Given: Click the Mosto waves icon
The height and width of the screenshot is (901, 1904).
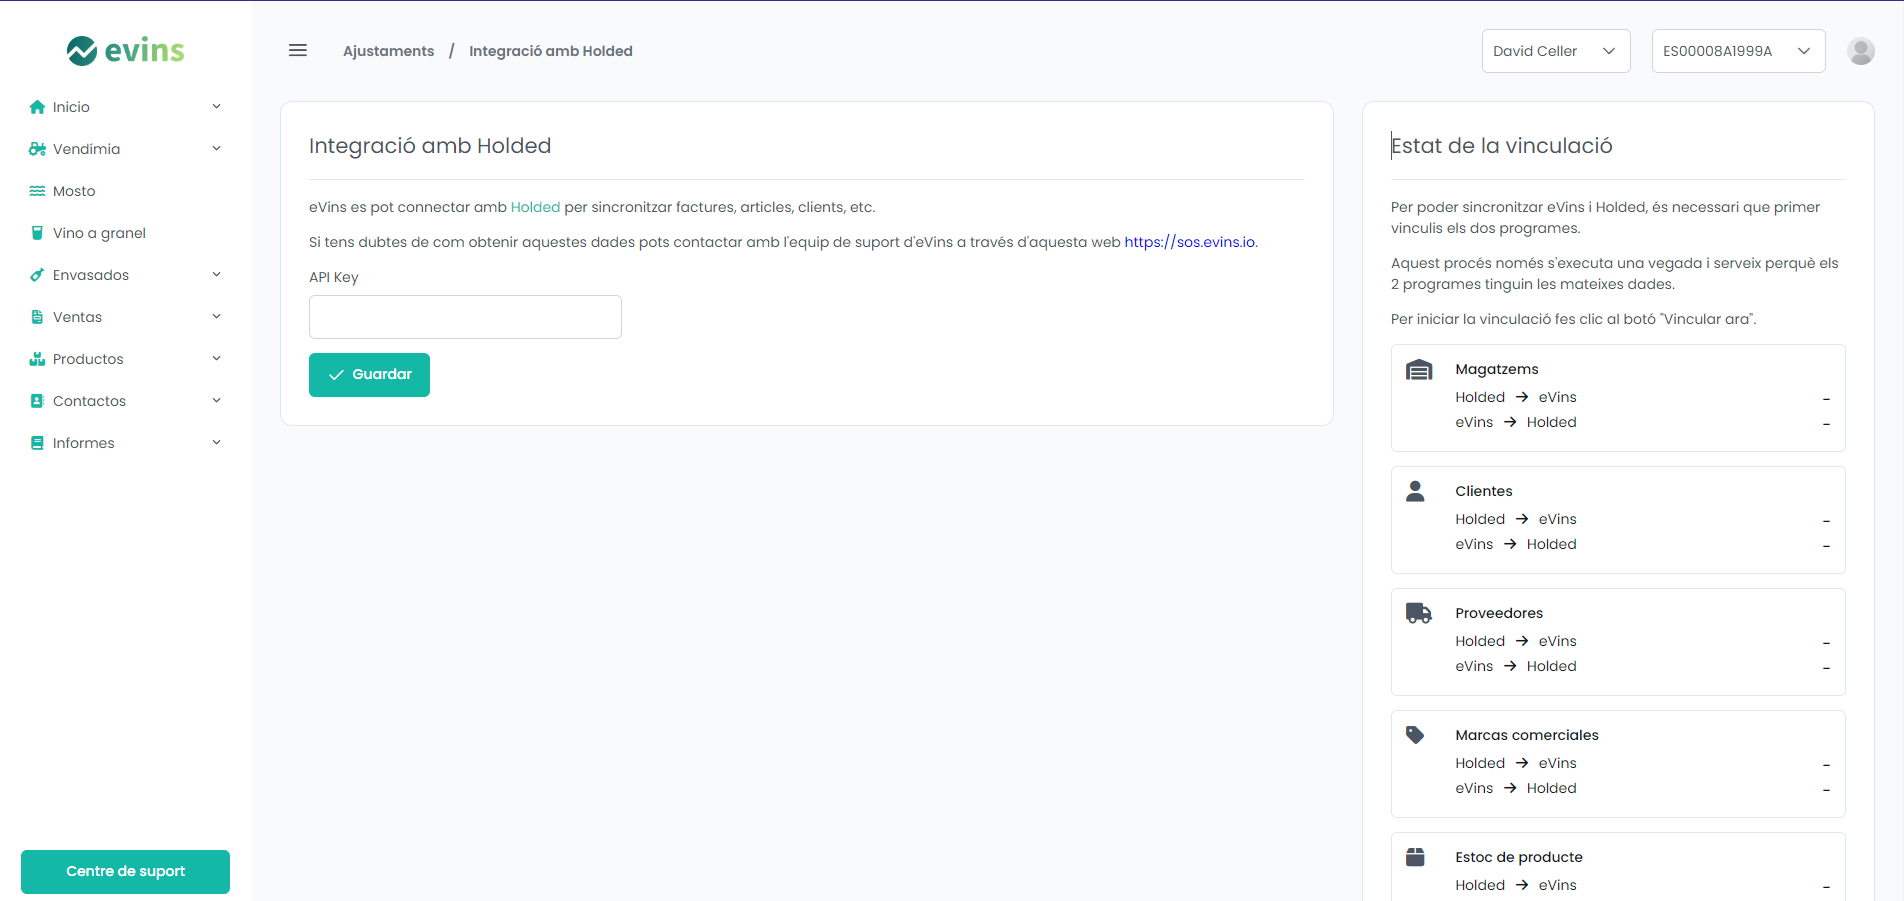Looking at the screenshot, I should 37,191.
